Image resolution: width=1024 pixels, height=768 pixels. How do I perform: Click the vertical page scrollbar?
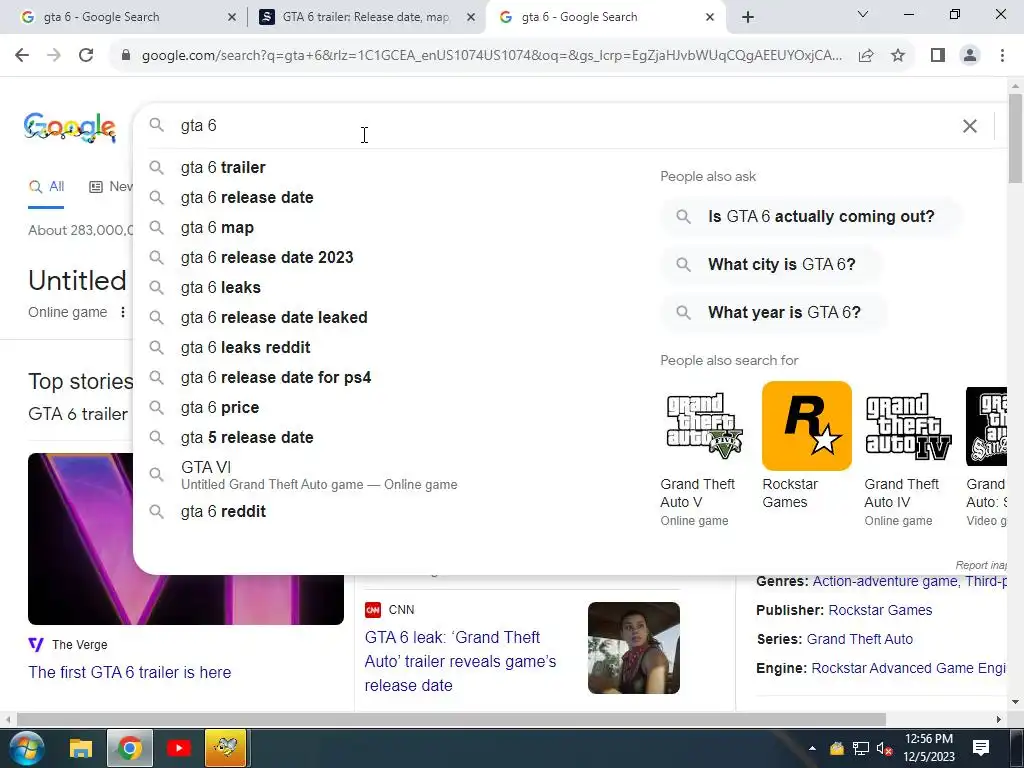1015,138
